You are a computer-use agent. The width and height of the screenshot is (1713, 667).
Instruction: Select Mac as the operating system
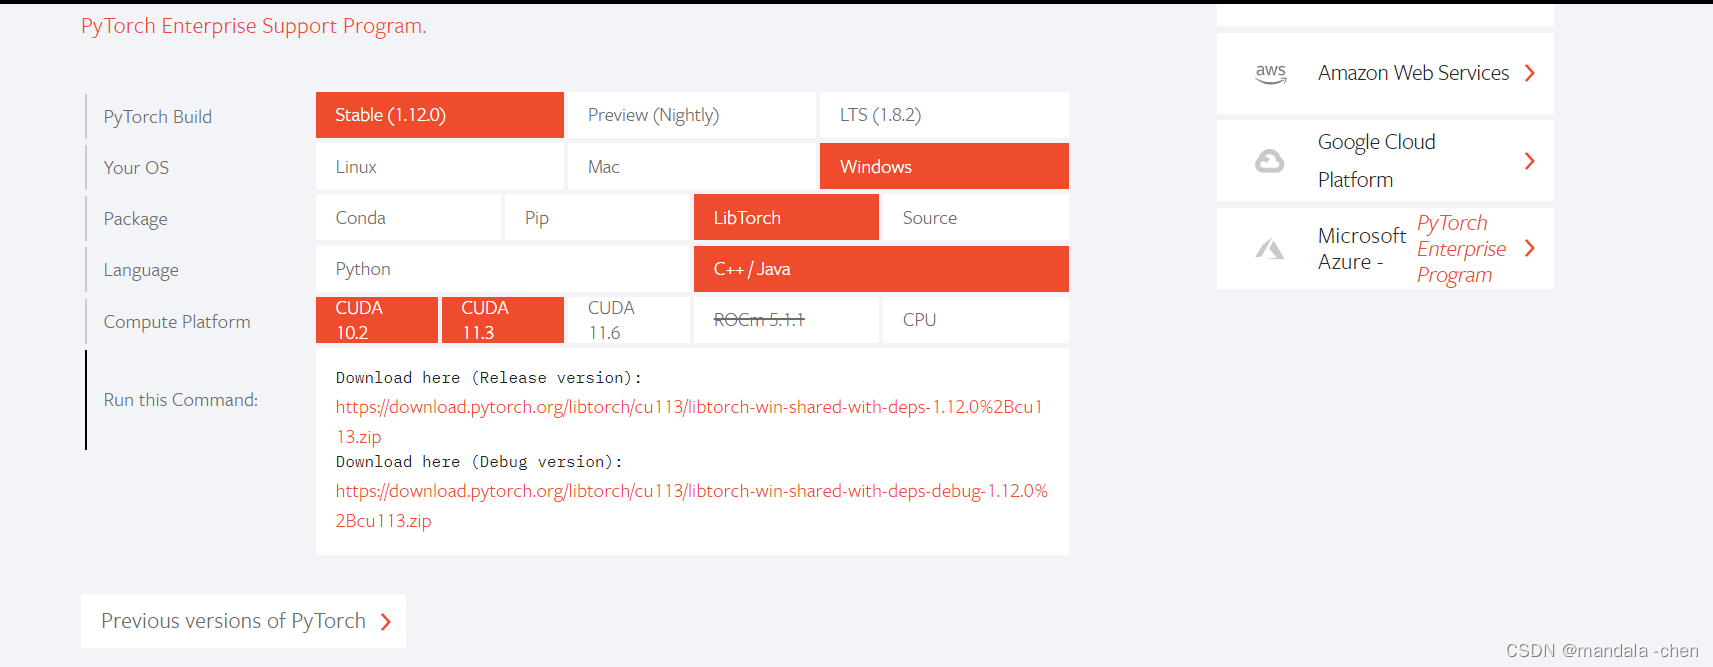coord(603,166)
